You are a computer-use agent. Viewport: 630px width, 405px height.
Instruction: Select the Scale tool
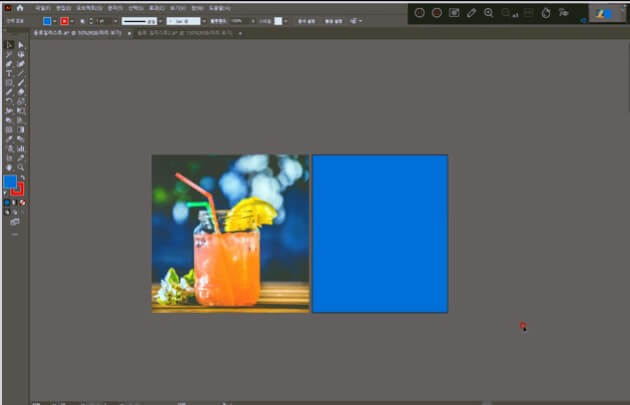click(21, 102)
